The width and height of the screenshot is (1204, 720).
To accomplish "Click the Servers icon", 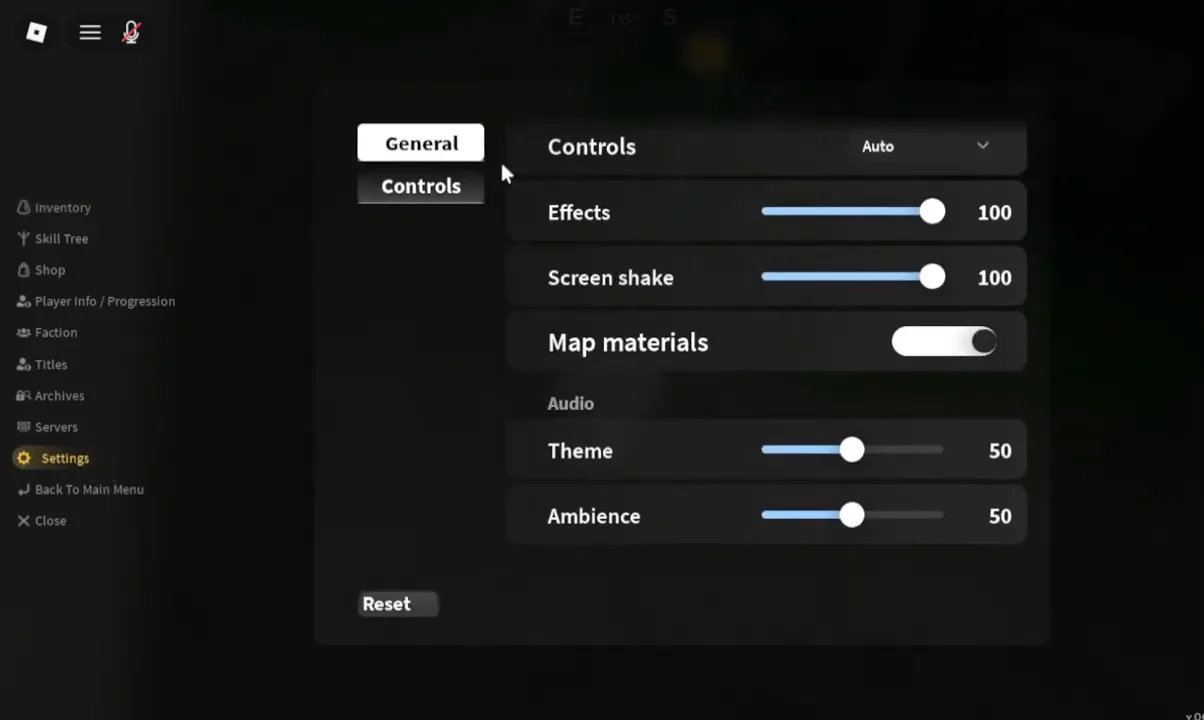I will click(23, 426).
